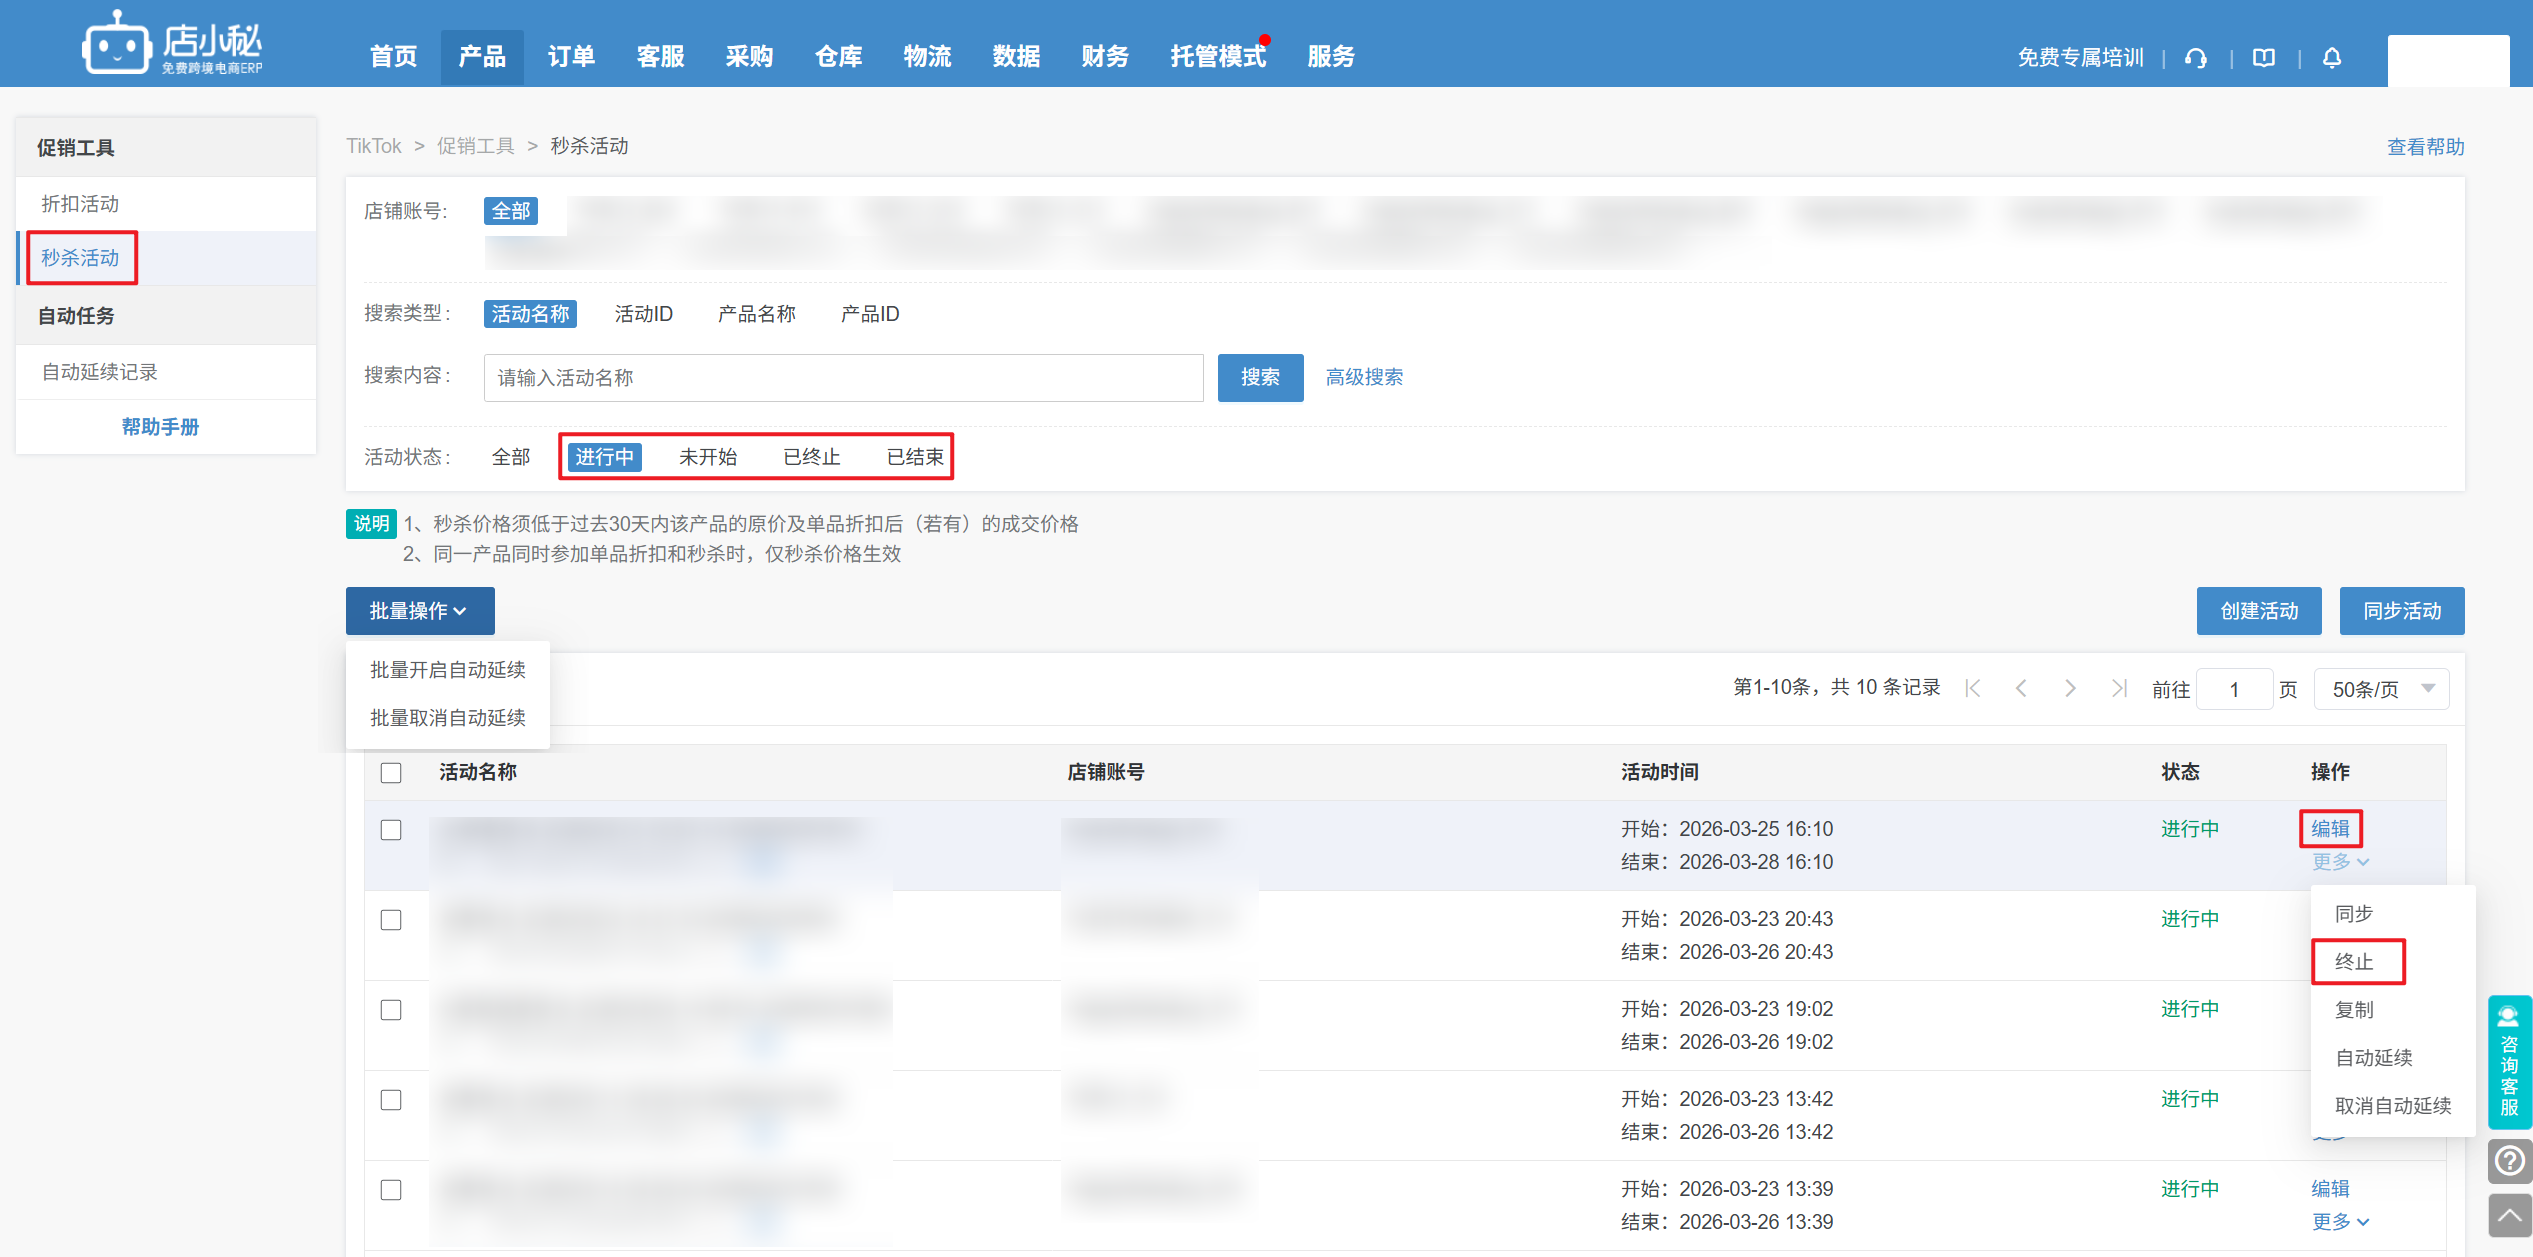The height and width of the screenshot is (1257, 2533).
Task: Check the activity starting 2026-03-23 20:43
Action: 391,920
